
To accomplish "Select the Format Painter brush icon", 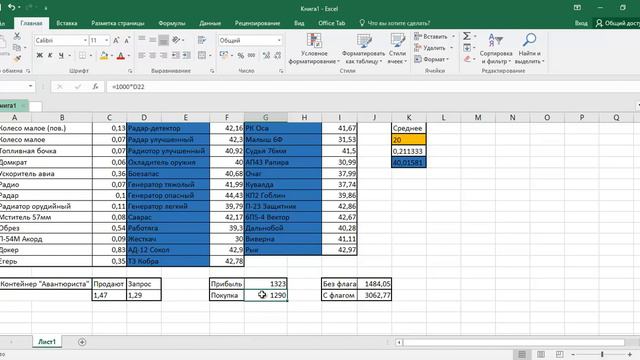I will pos(17,59).
